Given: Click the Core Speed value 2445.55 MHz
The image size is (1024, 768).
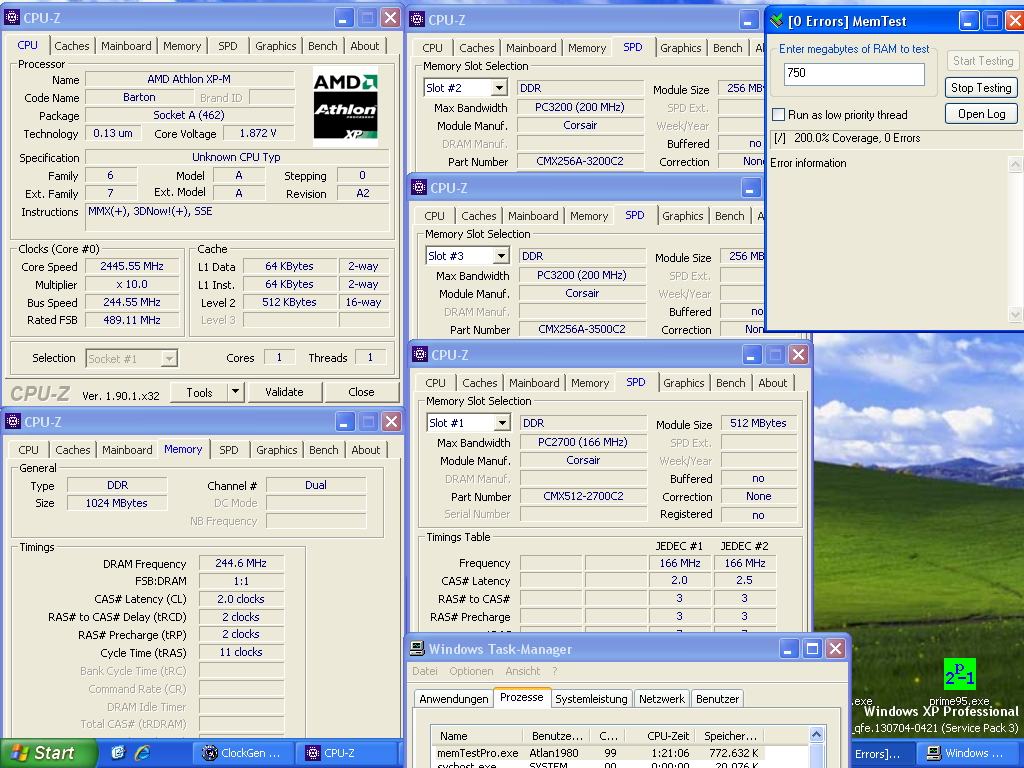Looking at the screenshot, I should tap(132, 266).
